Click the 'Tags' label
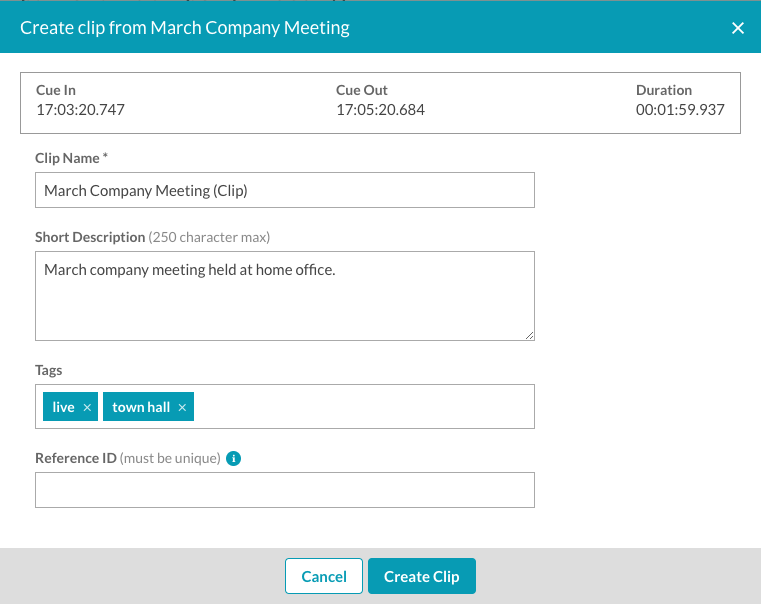 49,371
